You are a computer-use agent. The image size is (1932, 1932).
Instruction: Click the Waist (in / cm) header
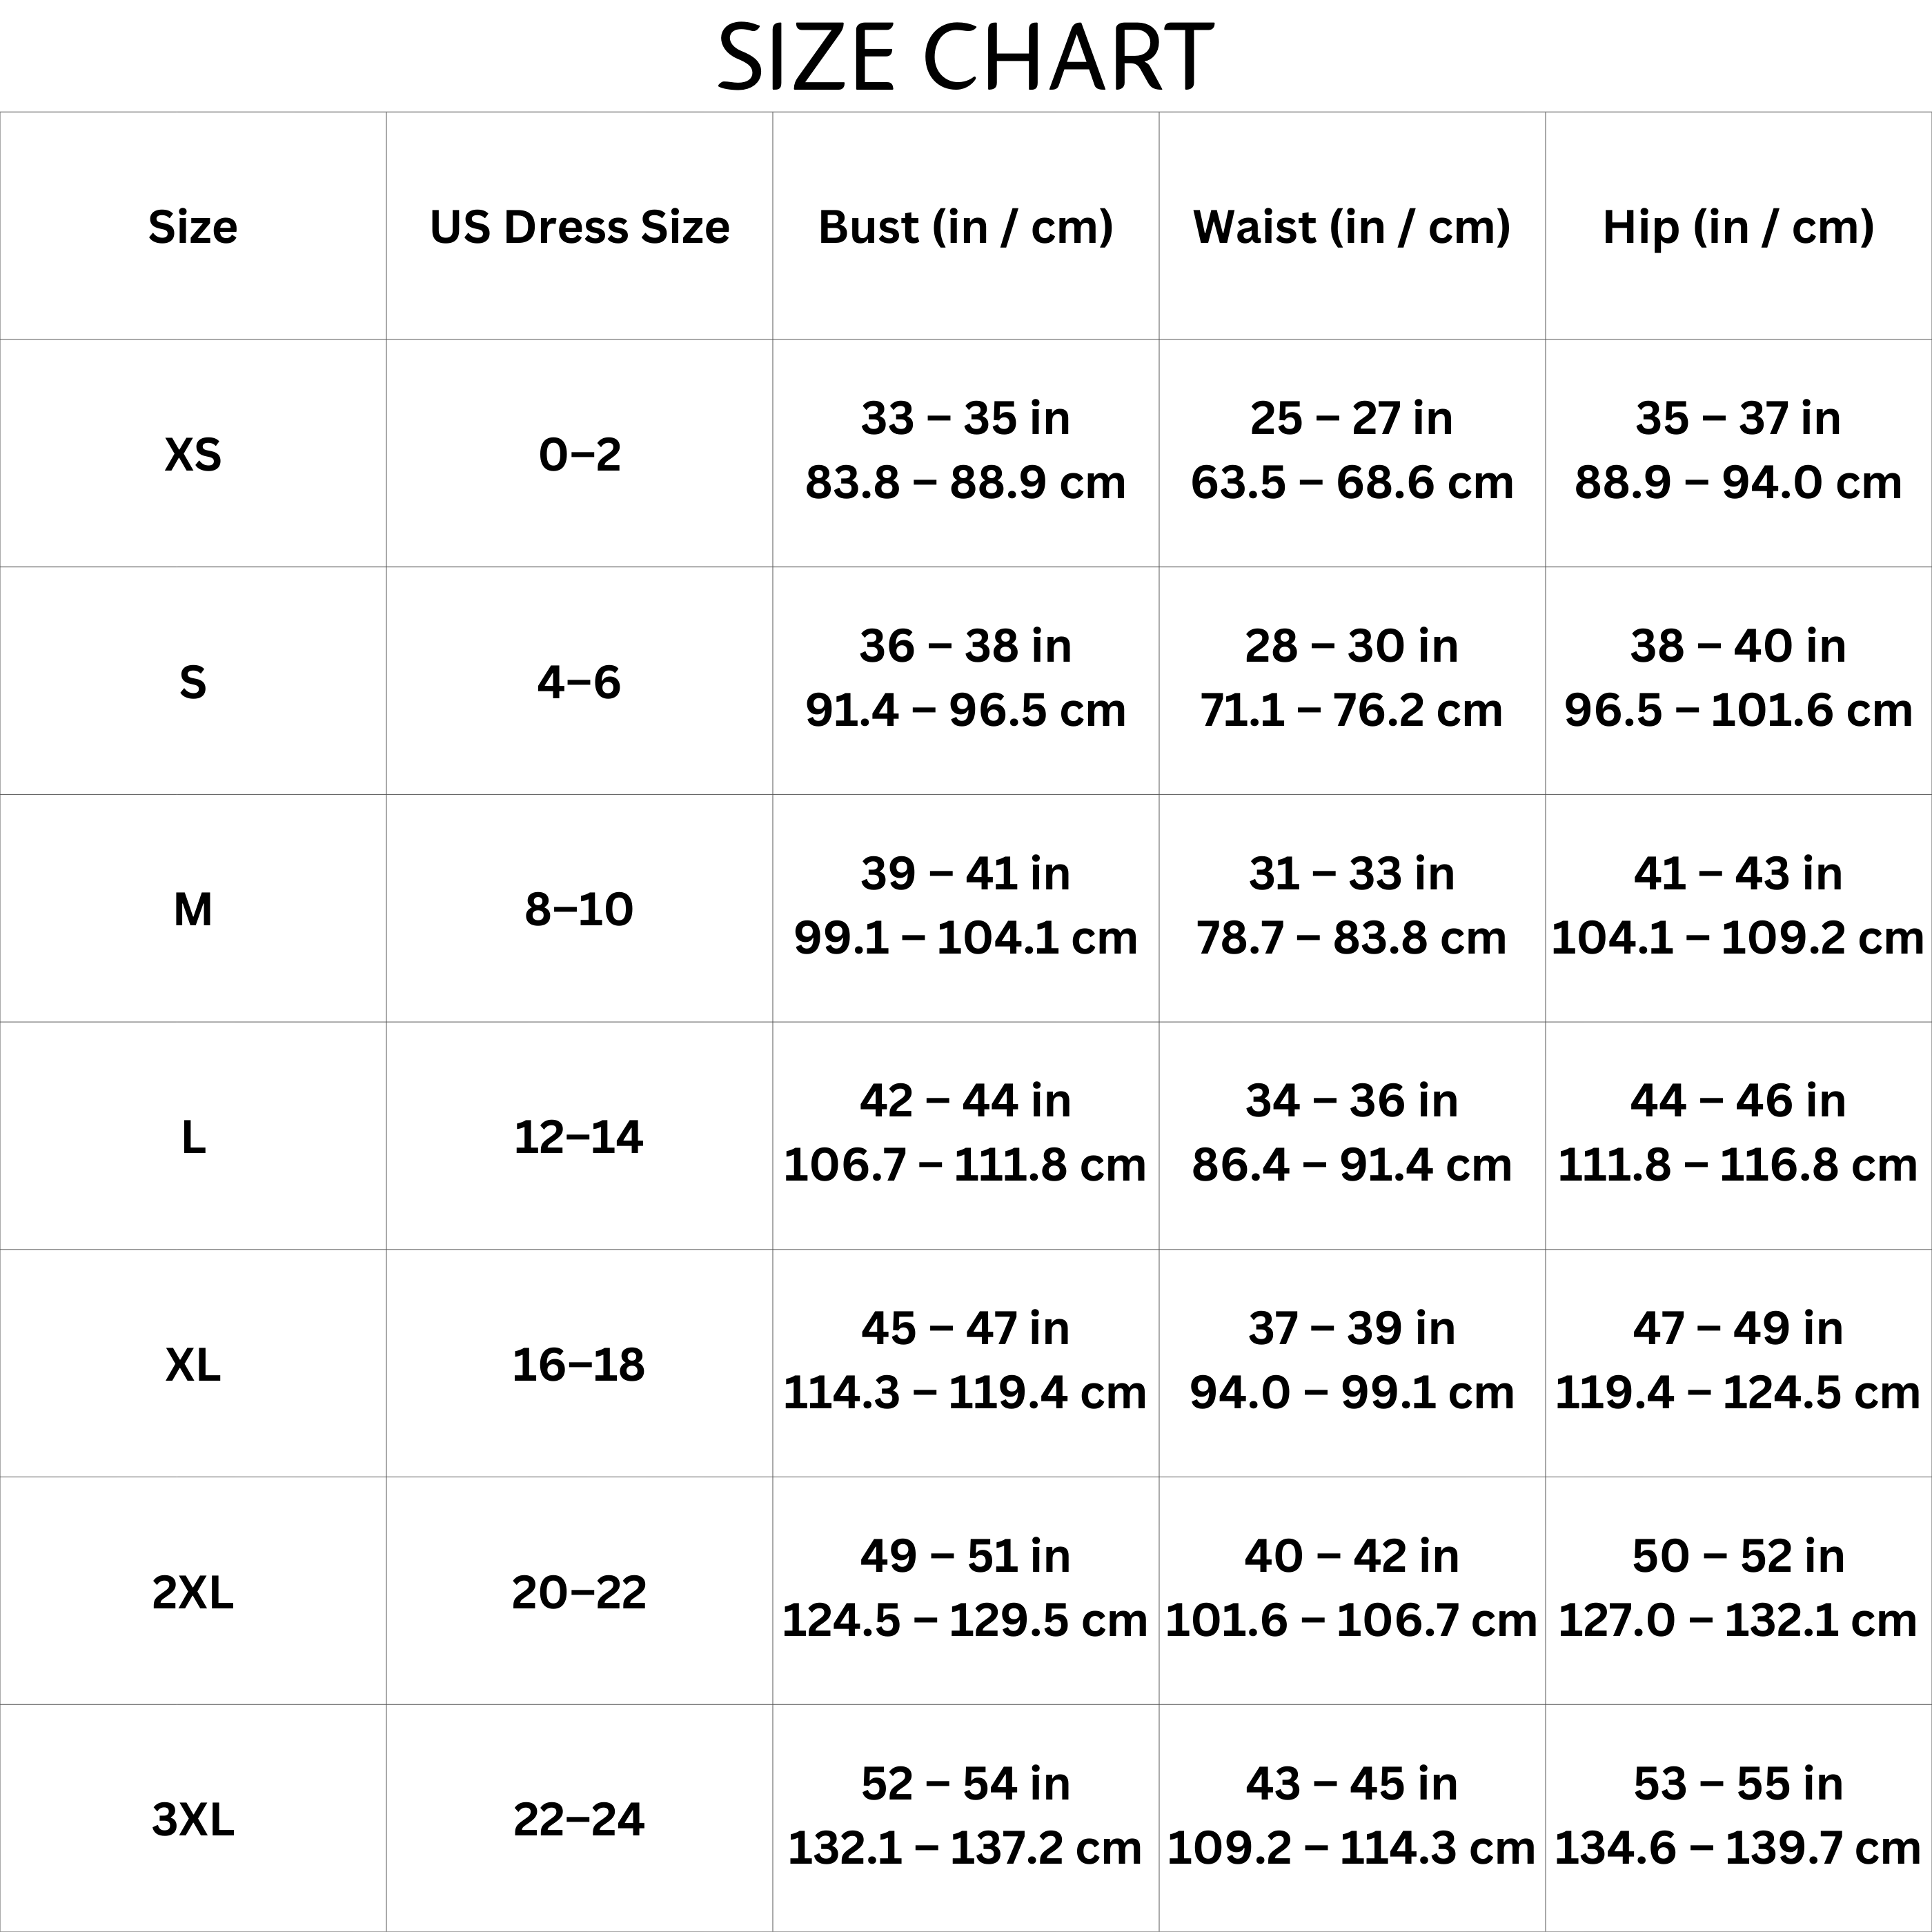click(1351, 227)
